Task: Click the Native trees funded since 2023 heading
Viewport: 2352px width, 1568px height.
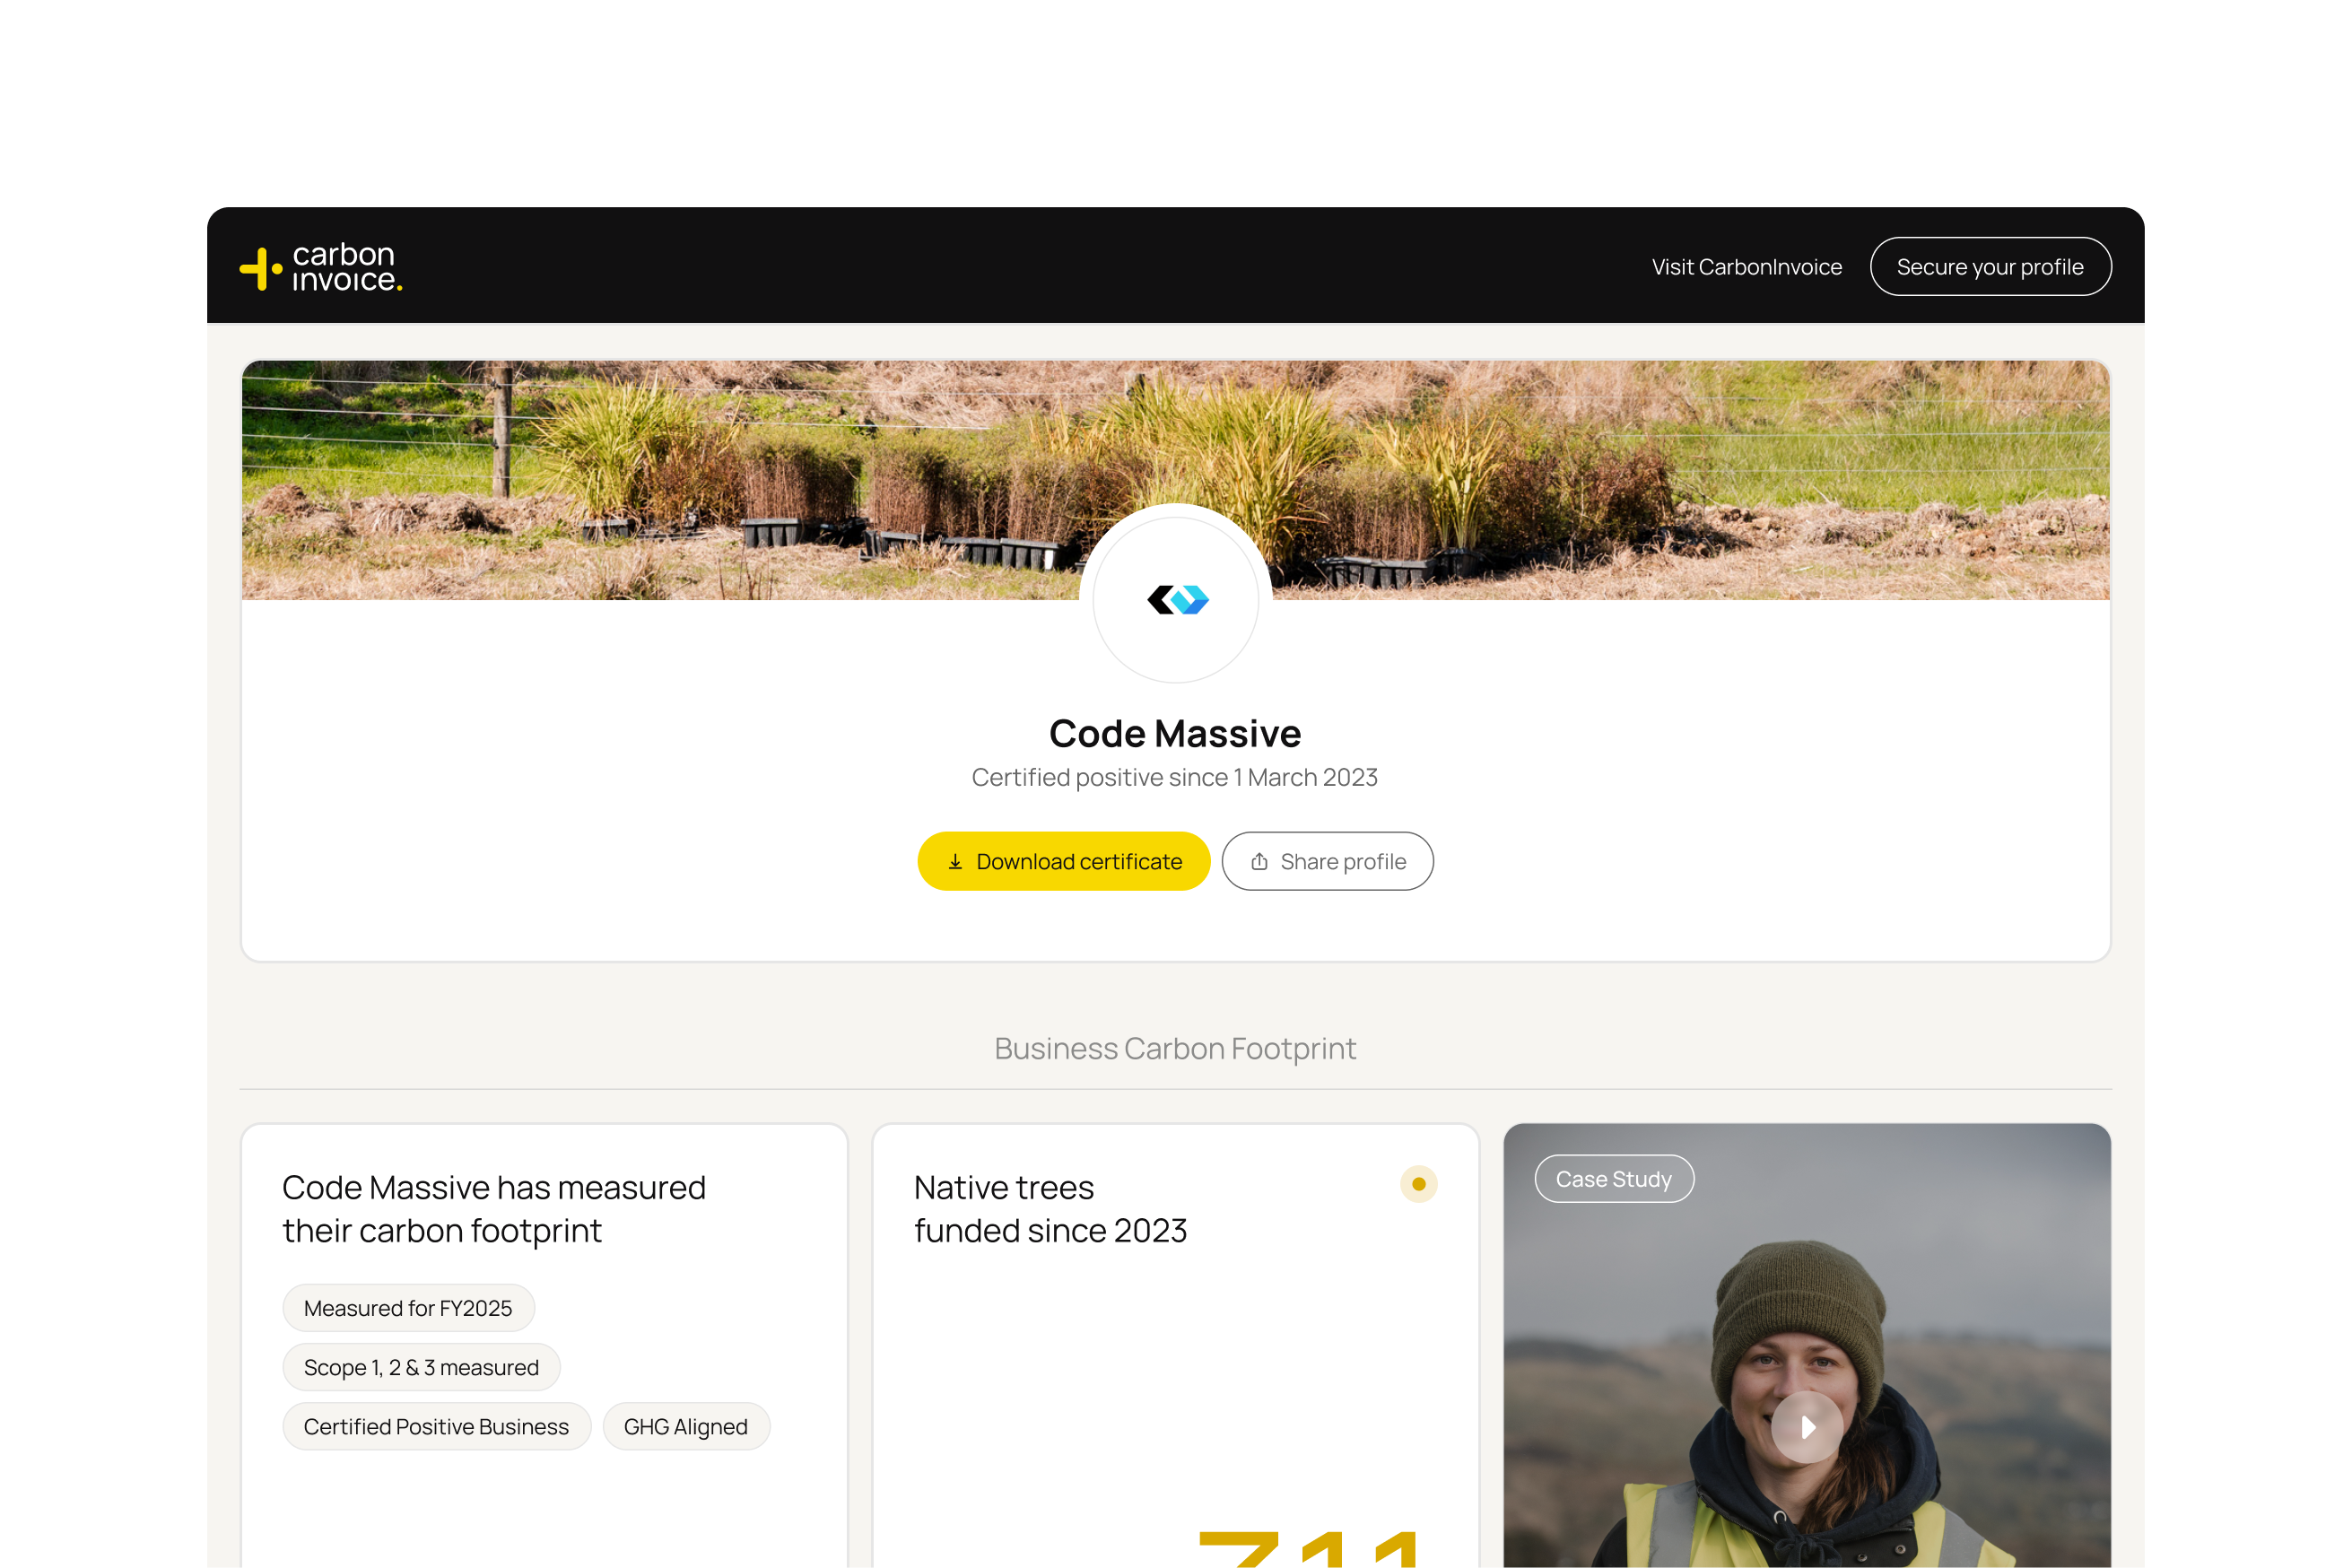Action: 1050,1209
